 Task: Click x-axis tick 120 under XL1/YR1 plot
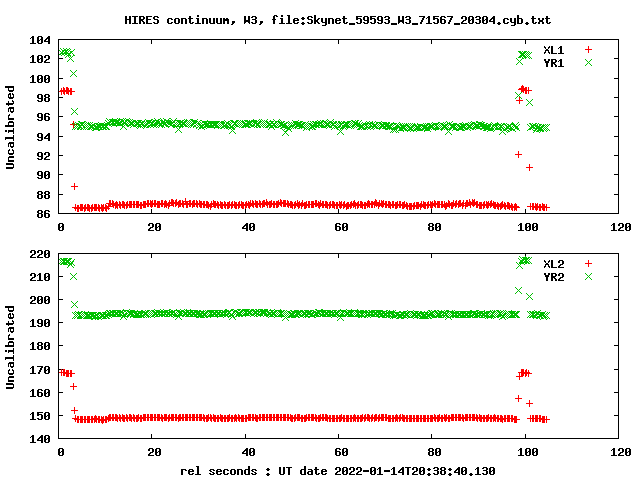[621, 227]
